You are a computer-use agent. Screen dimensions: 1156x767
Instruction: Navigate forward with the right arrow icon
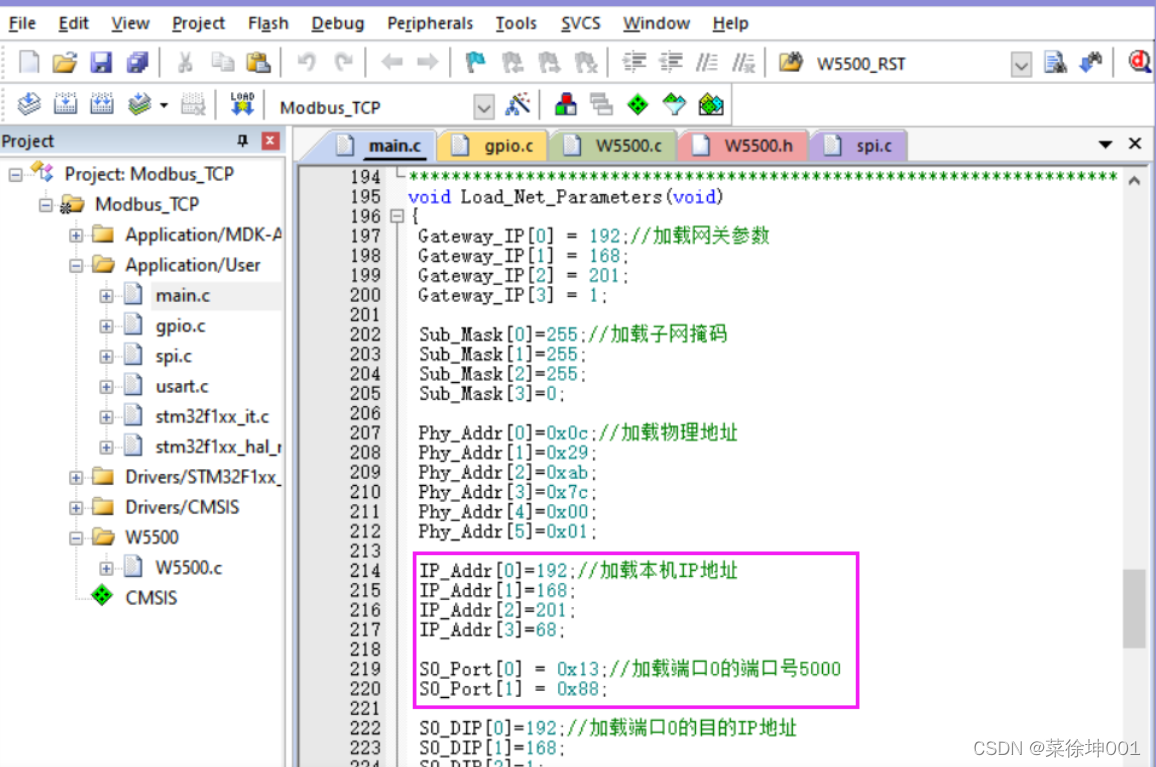point(428,63)
